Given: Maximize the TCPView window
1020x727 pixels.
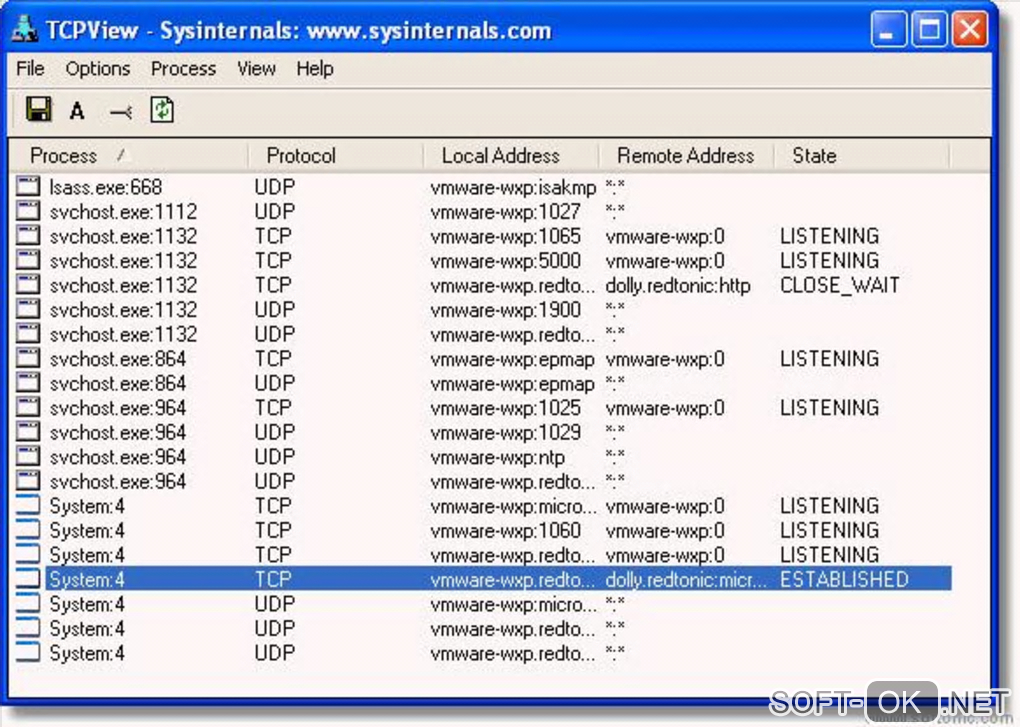Looking at the screenshot, I should point(929,29).
